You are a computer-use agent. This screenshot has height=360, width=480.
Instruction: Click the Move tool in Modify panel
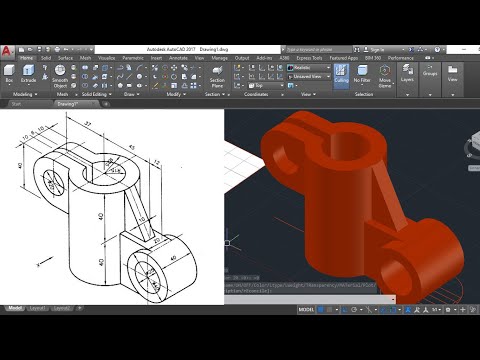174,68
